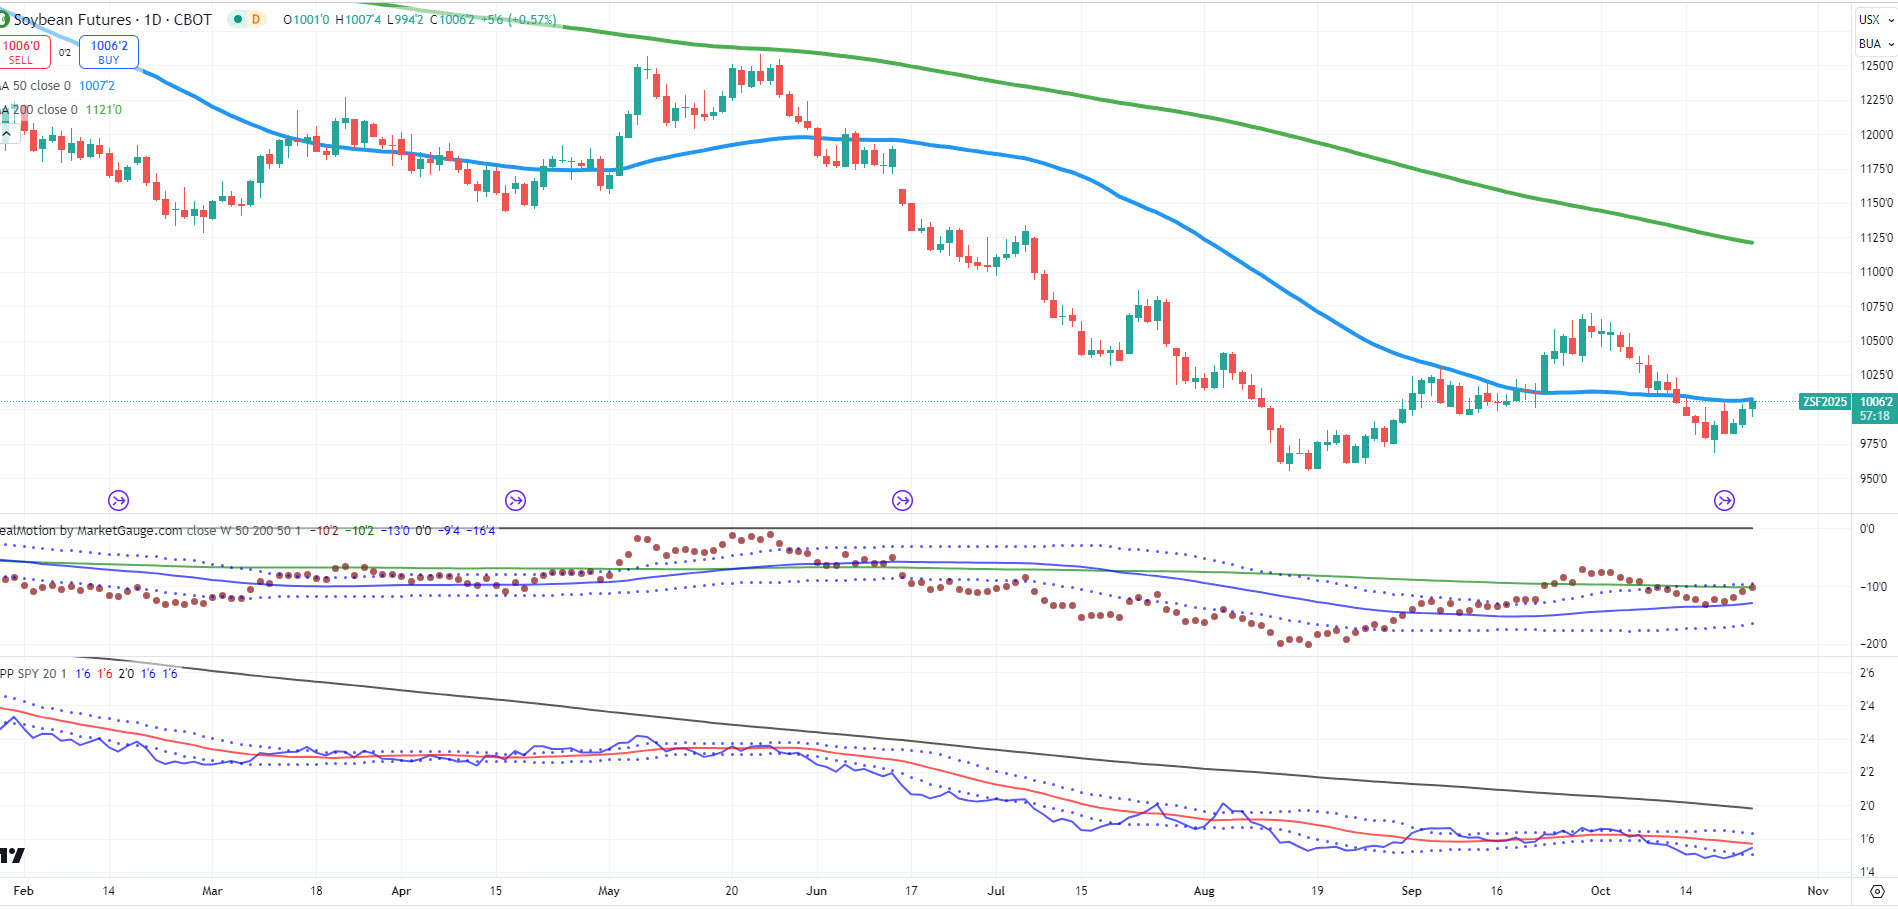Open the Soybean Futures symbol title
Screen dimensions: 1898x910
point(112,19)
